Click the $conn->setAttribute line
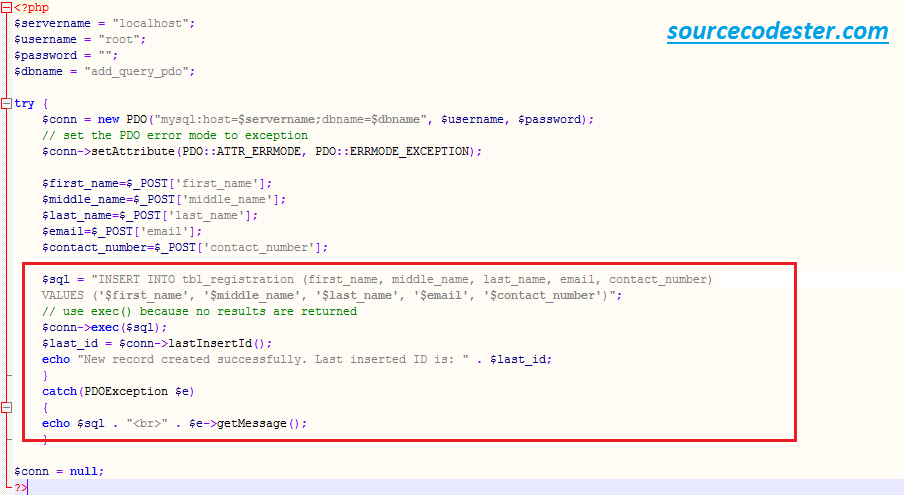The image size is (904, 495). click(262, 152)
